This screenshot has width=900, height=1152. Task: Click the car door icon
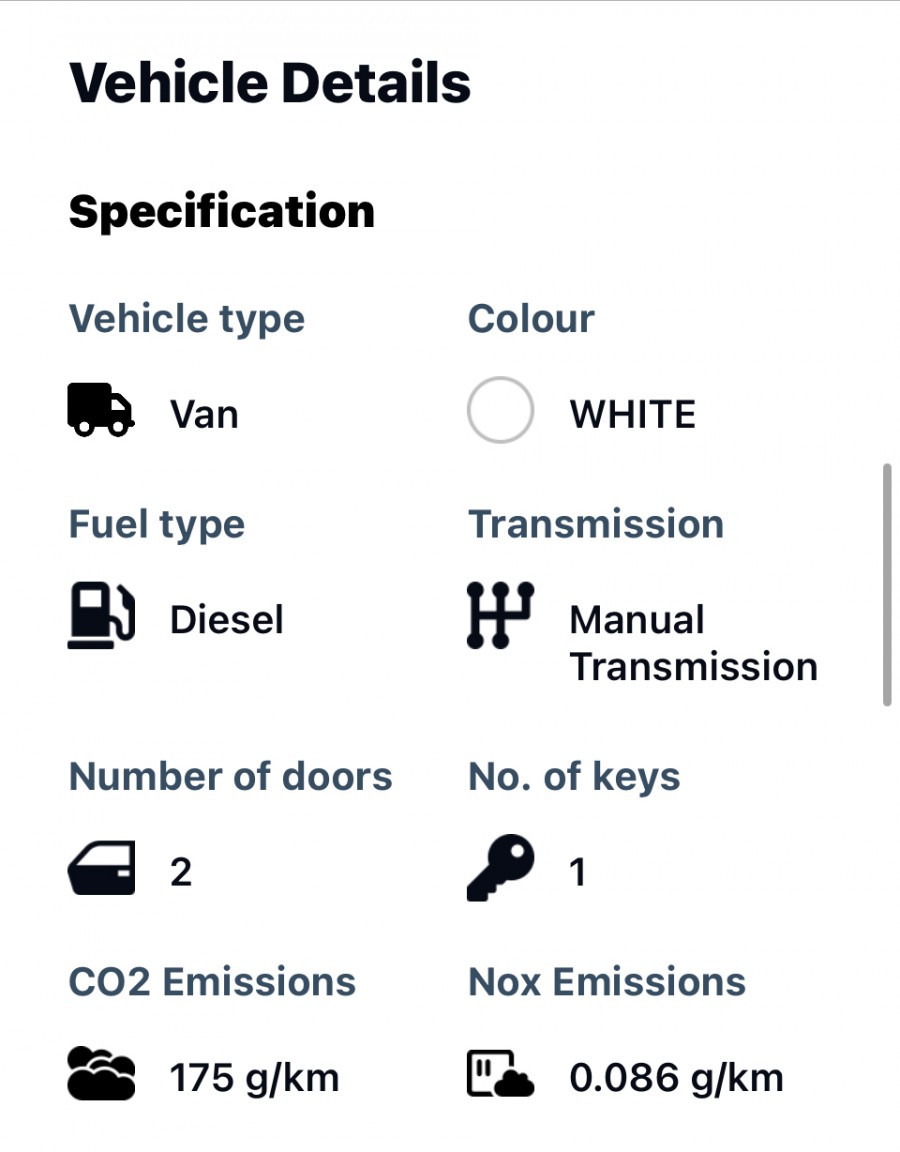pyautogui.click(x=100, y=867)
